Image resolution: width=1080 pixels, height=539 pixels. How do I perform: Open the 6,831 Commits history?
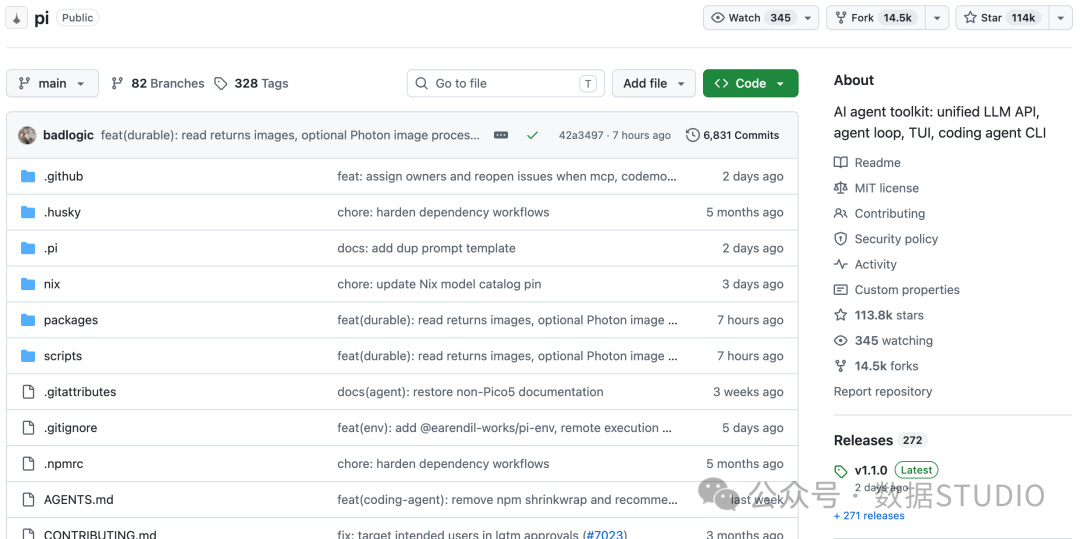coord(733,136)
